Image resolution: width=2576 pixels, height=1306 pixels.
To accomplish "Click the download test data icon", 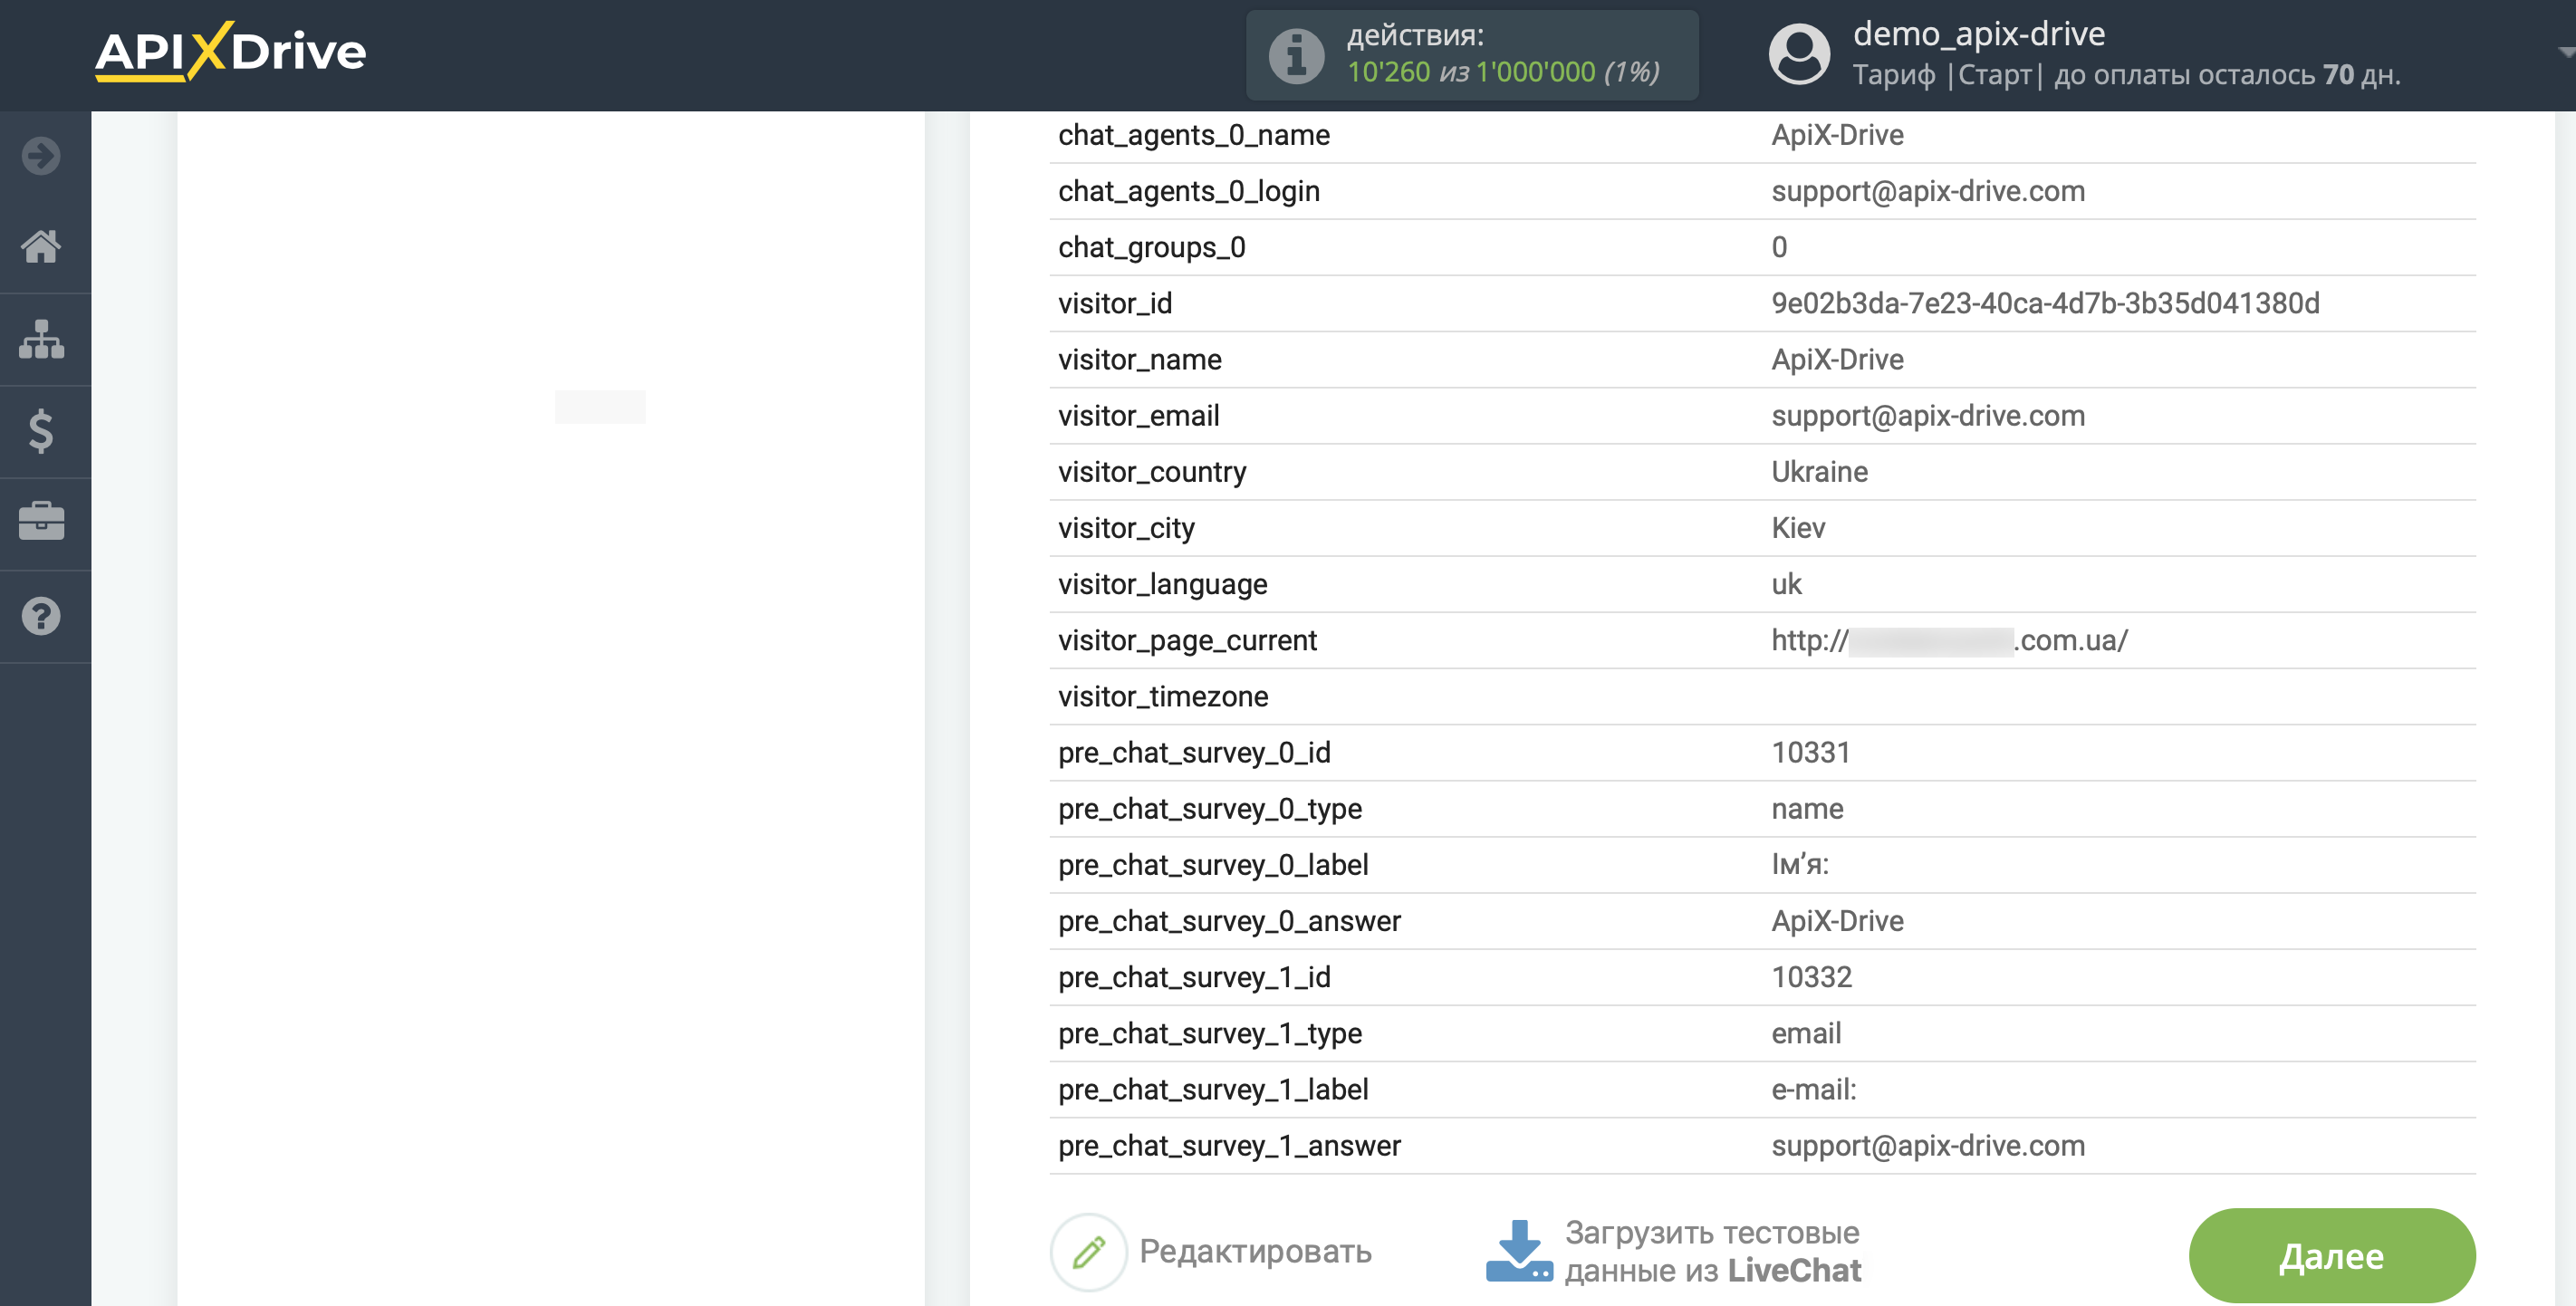I will point(1519,1251).
